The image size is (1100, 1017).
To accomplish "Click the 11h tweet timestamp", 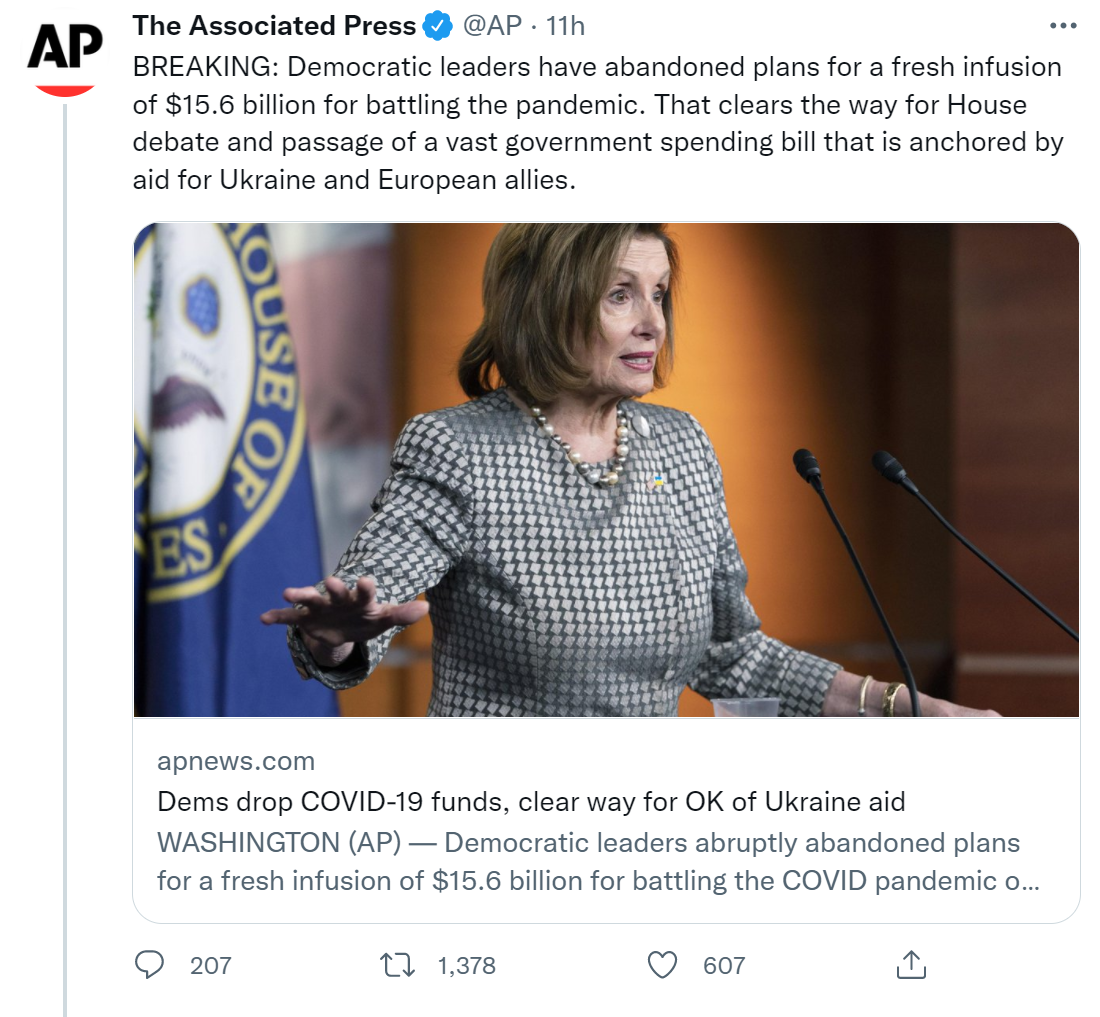I will point(565,26).
